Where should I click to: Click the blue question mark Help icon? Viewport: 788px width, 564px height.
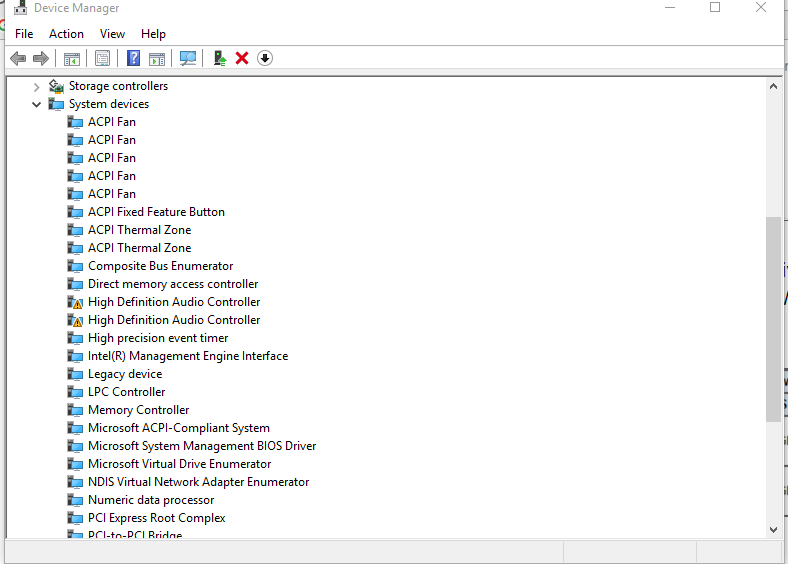133,58
